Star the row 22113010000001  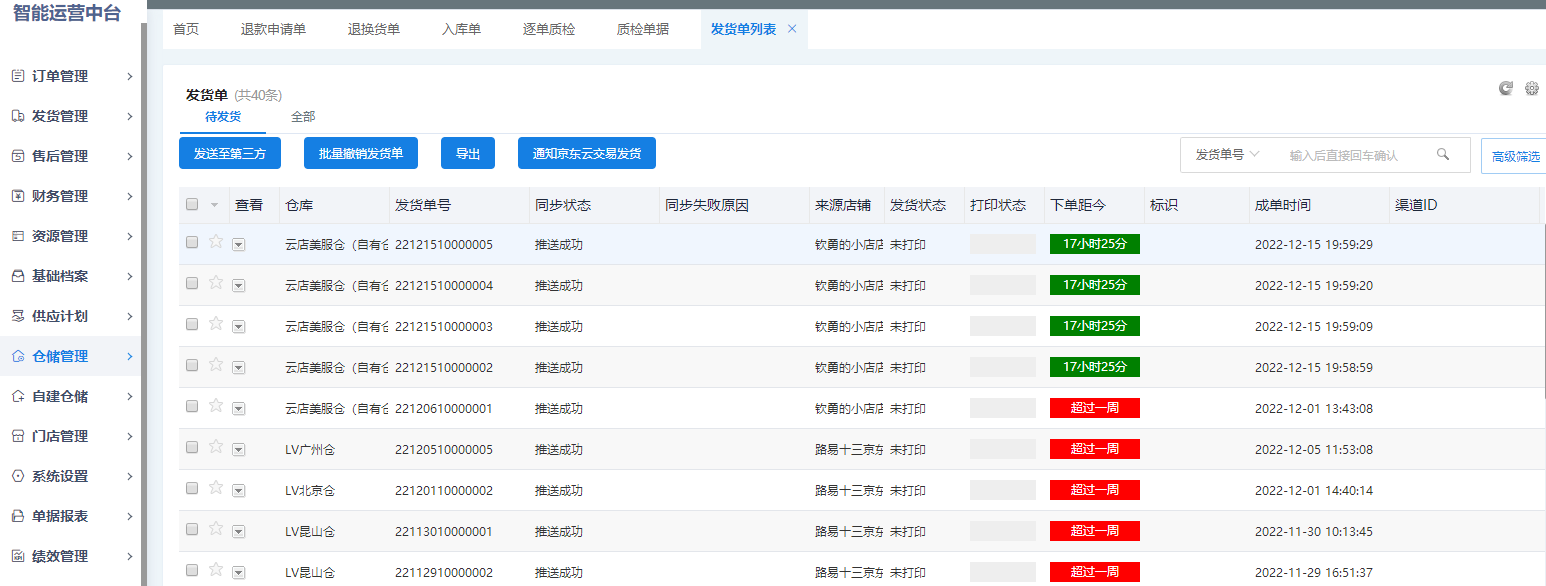[x=215, y=529]
